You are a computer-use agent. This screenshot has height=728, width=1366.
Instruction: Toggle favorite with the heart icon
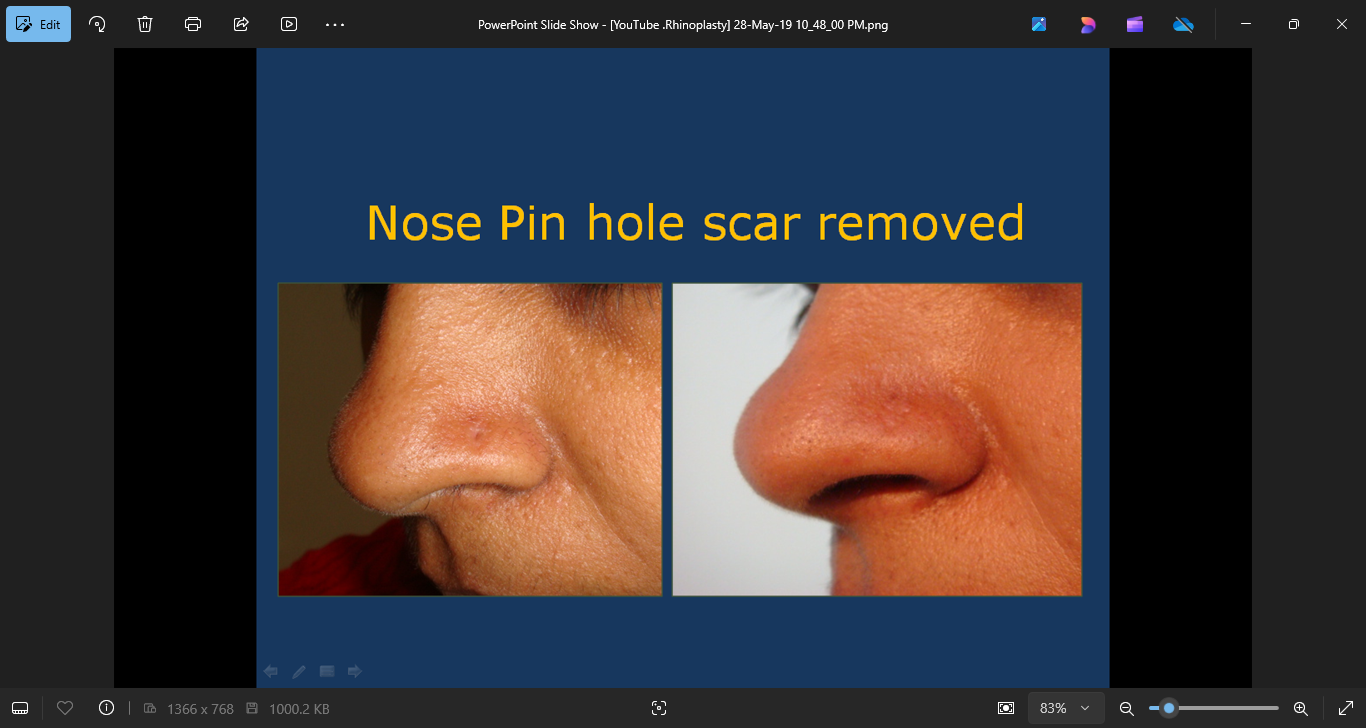click(65, 708)
